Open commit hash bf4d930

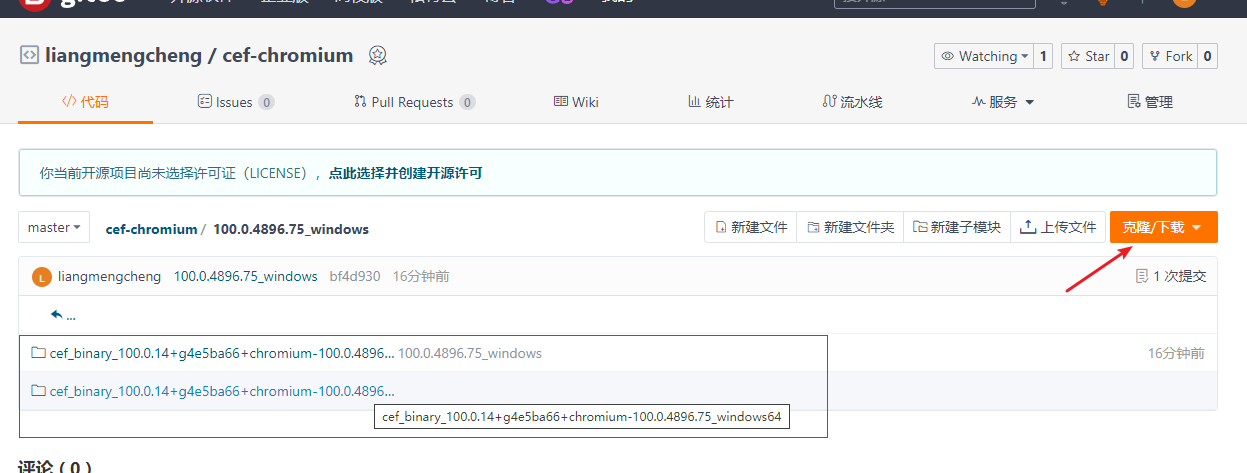[355, 276]
